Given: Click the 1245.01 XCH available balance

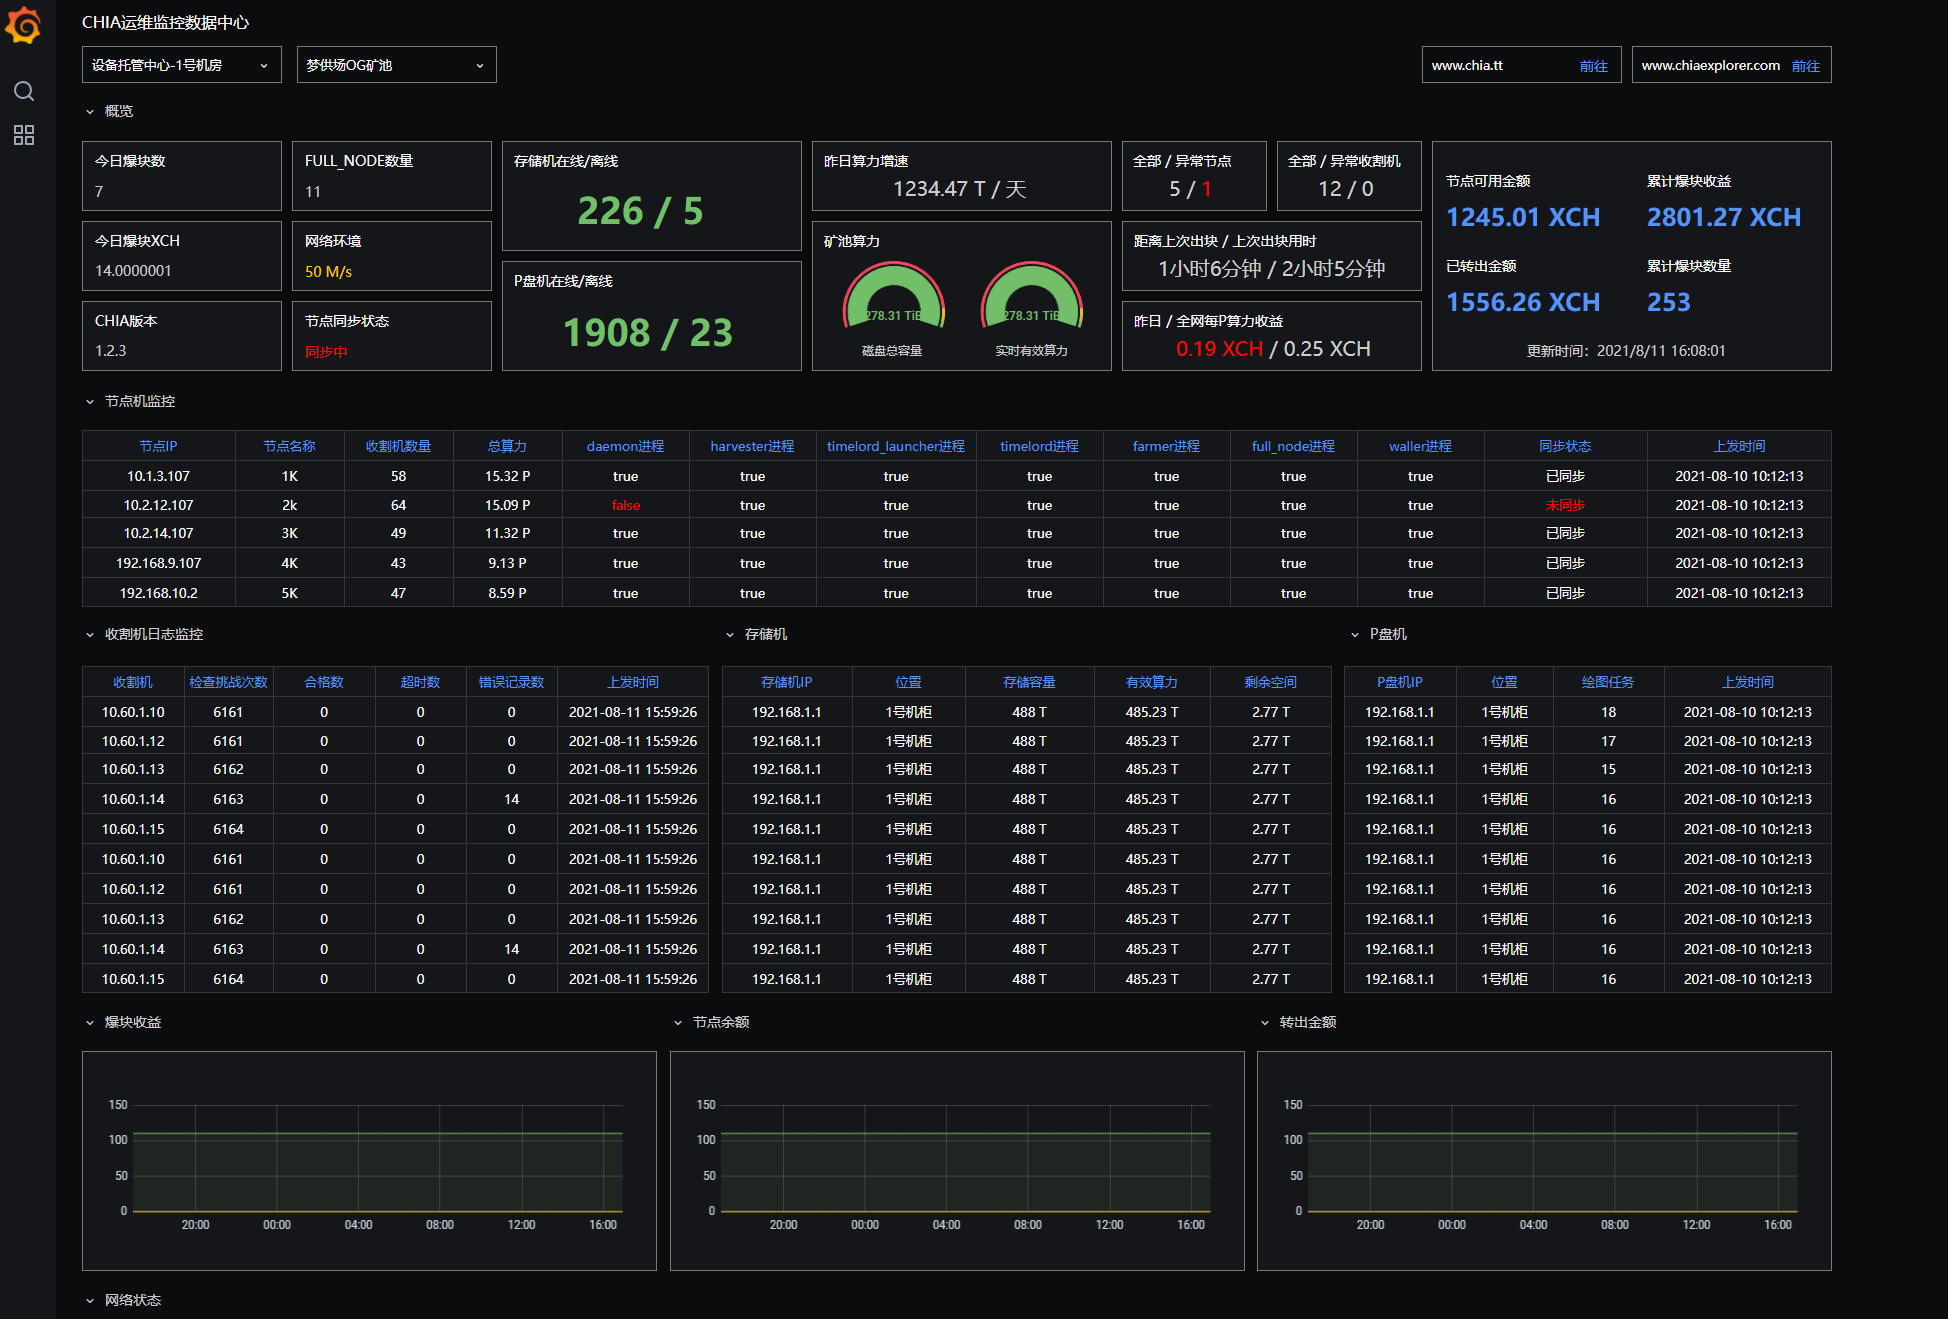Looking at the screenshot, I should [x=1523, y=217].
